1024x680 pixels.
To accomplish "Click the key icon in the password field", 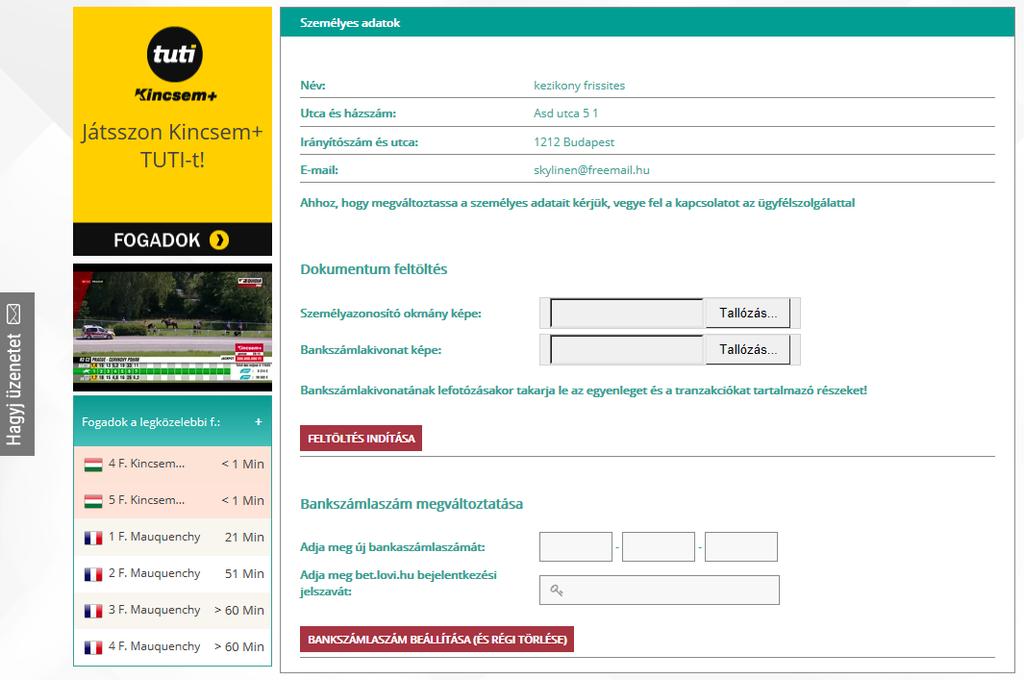I will 556,591.
